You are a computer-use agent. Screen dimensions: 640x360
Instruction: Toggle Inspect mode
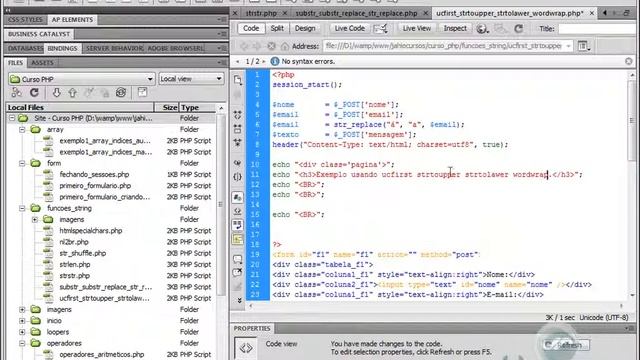455,28
